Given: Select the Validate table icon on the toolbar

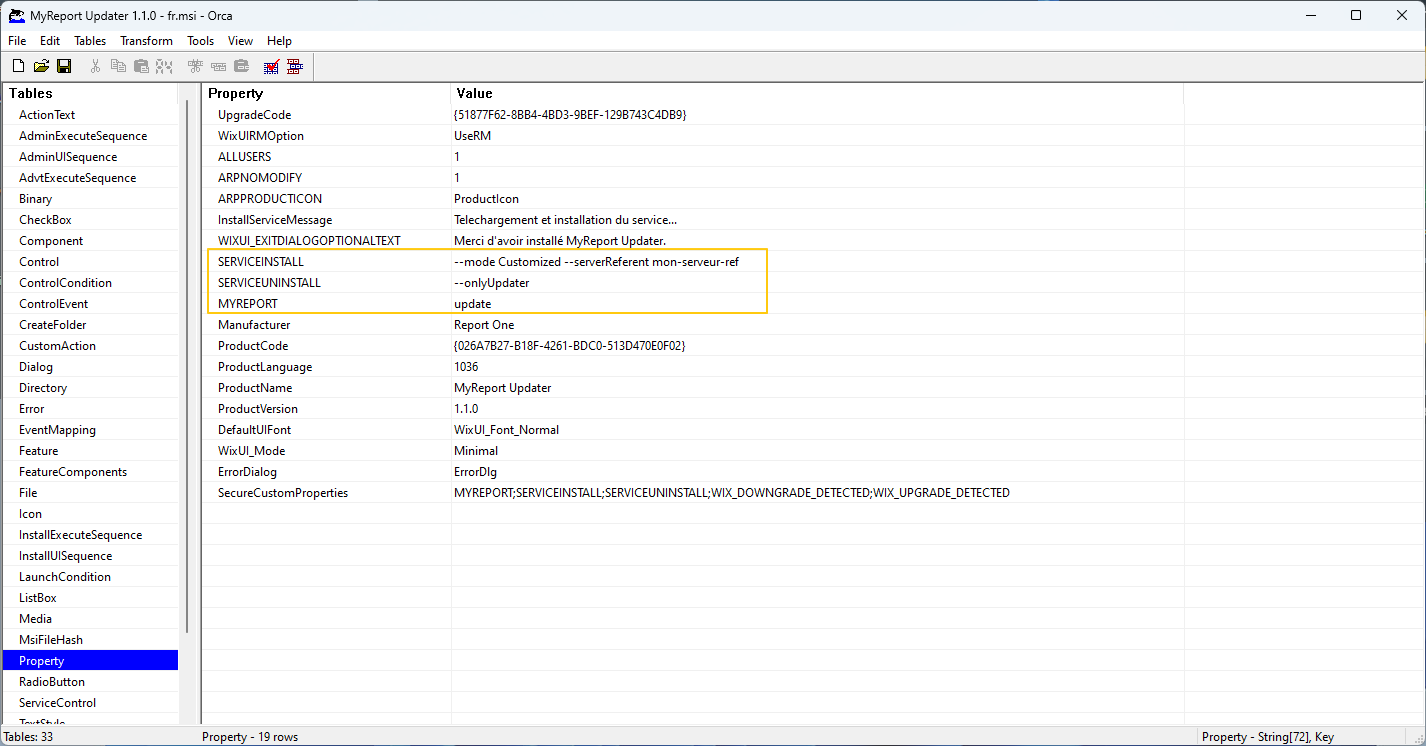Looking at the screenshot, I should click(270, 65).
